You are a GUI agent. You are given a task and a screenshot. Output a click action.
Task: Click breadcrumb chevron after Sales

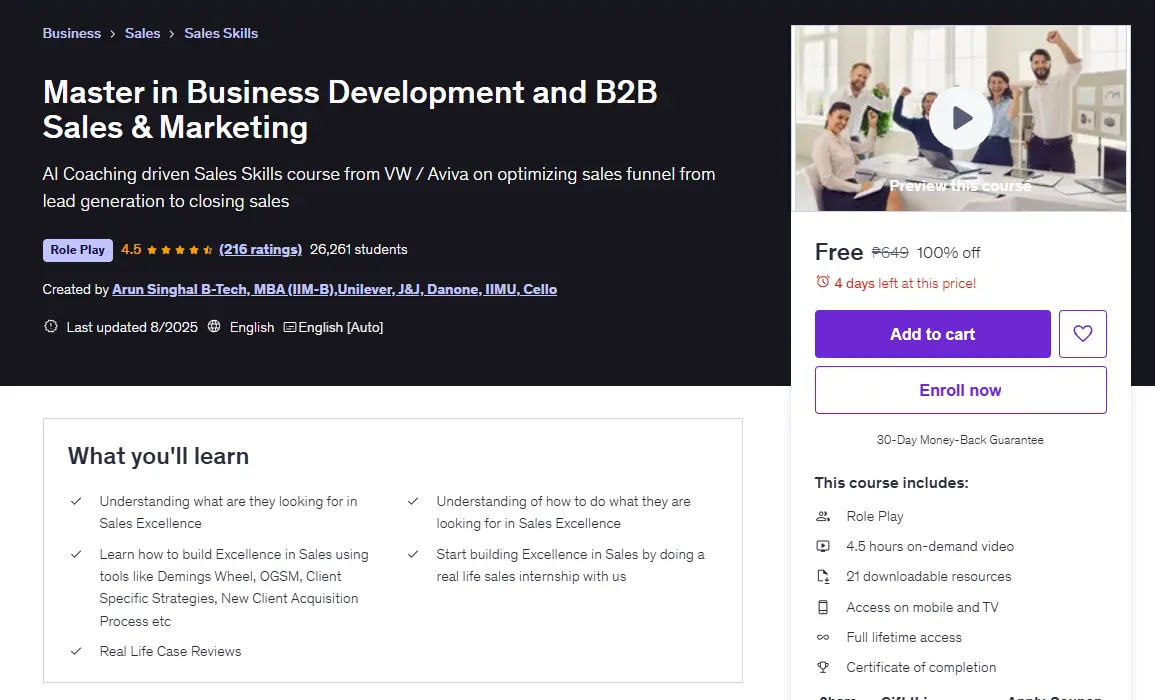pyautogui.click(x=172, y=34)
